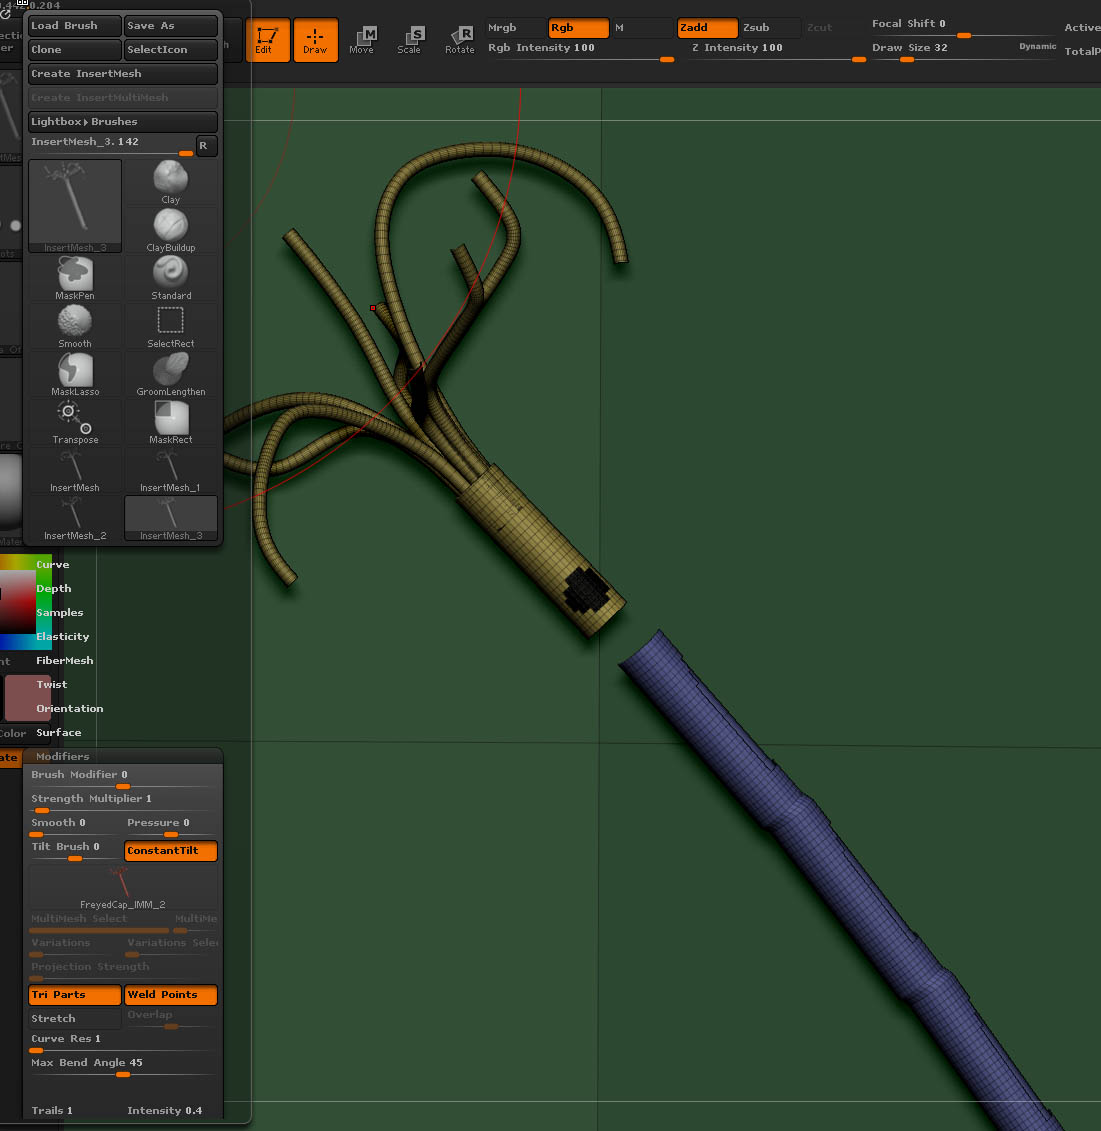Toggle Zadd mode

[x=707, y=27]
